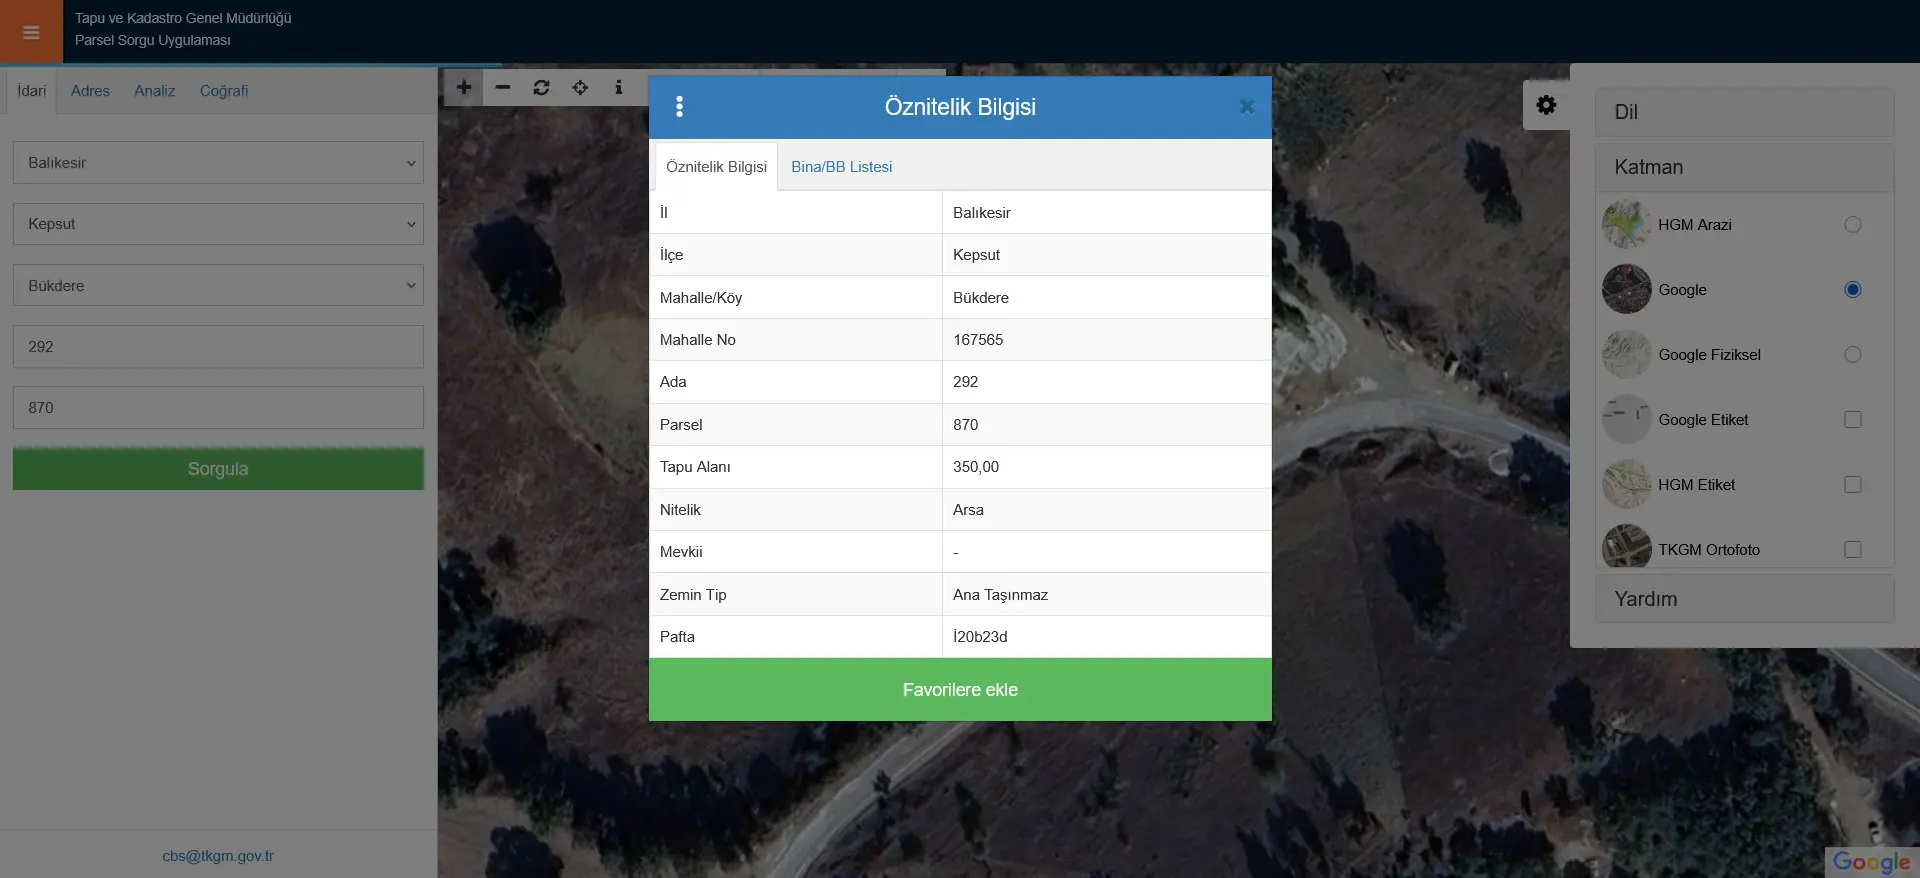Expand the Dil section
The width and height of the screenshot is (1920, 878).
coord(1744,112)
